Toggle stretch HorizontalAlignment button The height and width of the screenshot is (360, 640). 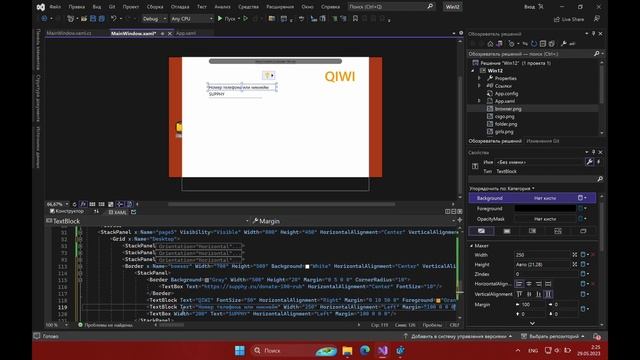click(x=549, y=284)
